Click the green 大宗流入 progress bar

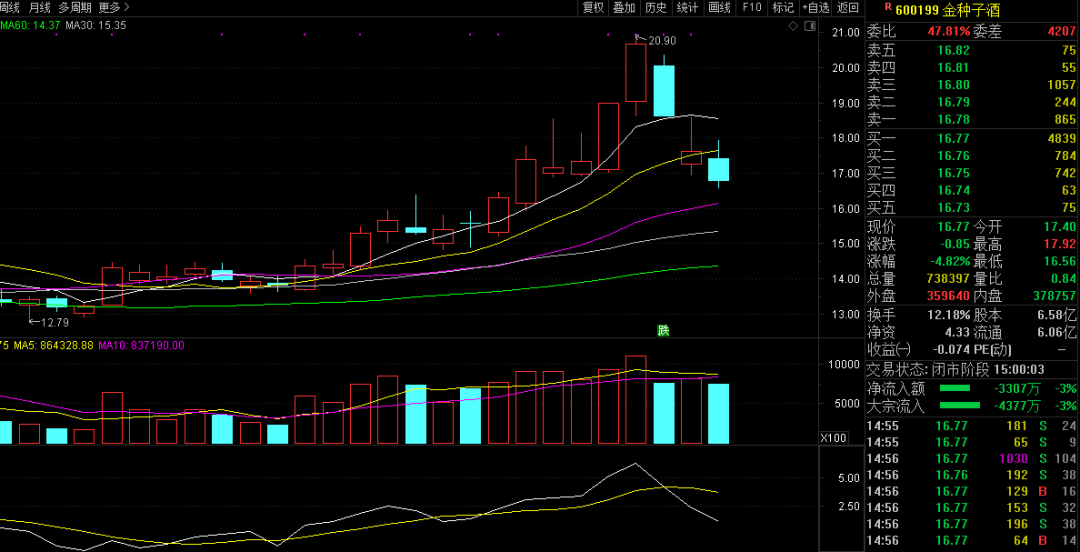pyautogui.click(x=960, y=405)
